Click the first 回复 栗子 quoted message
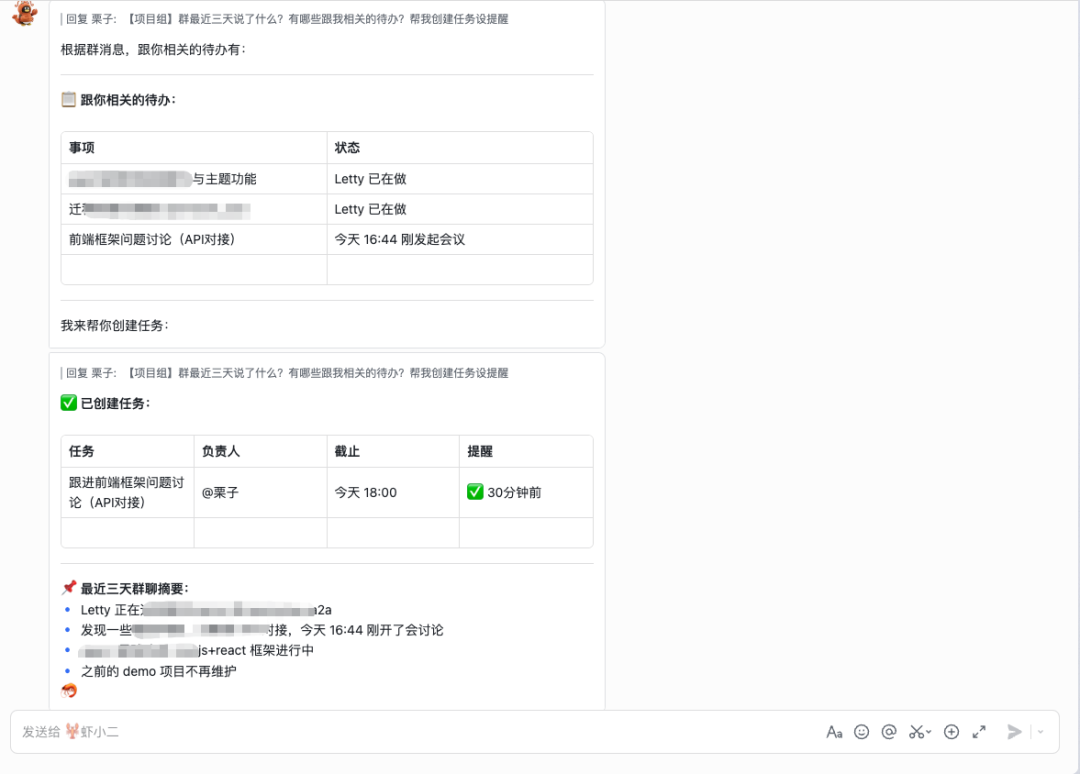This screenshot has height=774, width=1080. click(x=285, y=19)
